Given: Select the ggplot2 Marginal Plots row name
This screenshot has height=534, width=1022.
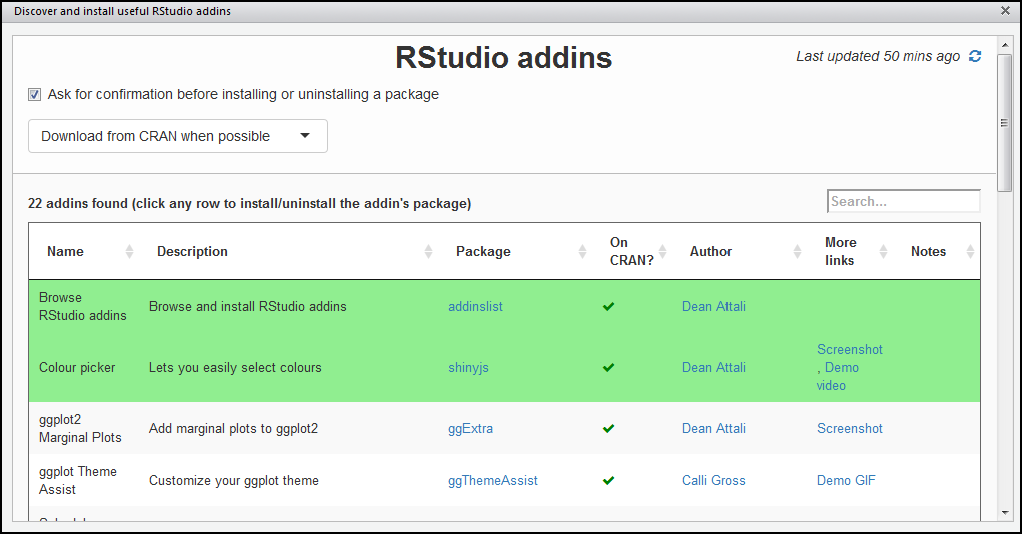Looking at the screenshot, I should [80, 428].
